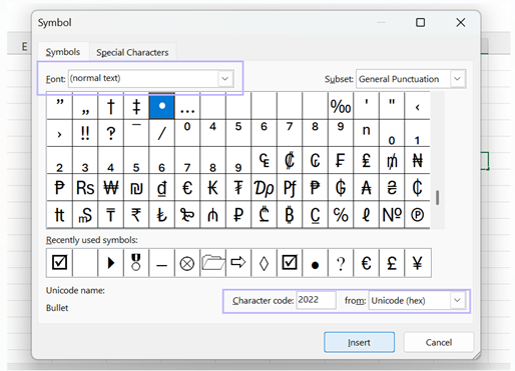Select the Numero № symbol

click(392, 215)
